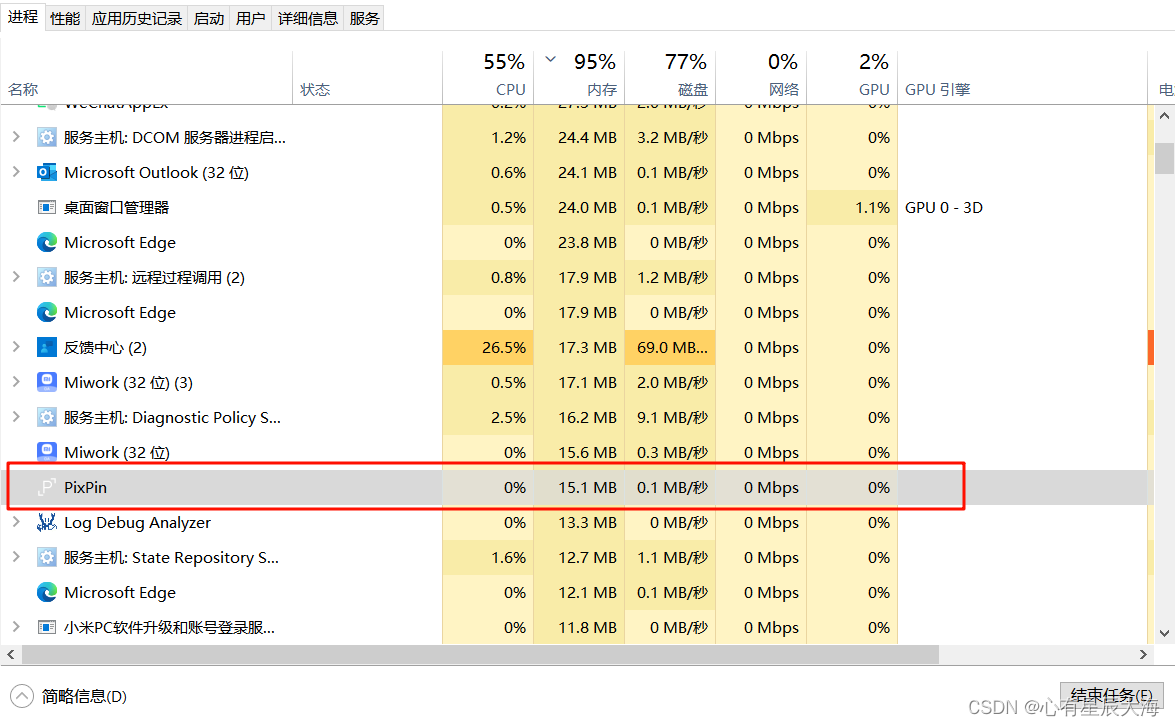Viewport: 1175px width, 726px height.
Task: Expand the Microsoft Outlook (32 位) process
Action: [x=16, y=172]
